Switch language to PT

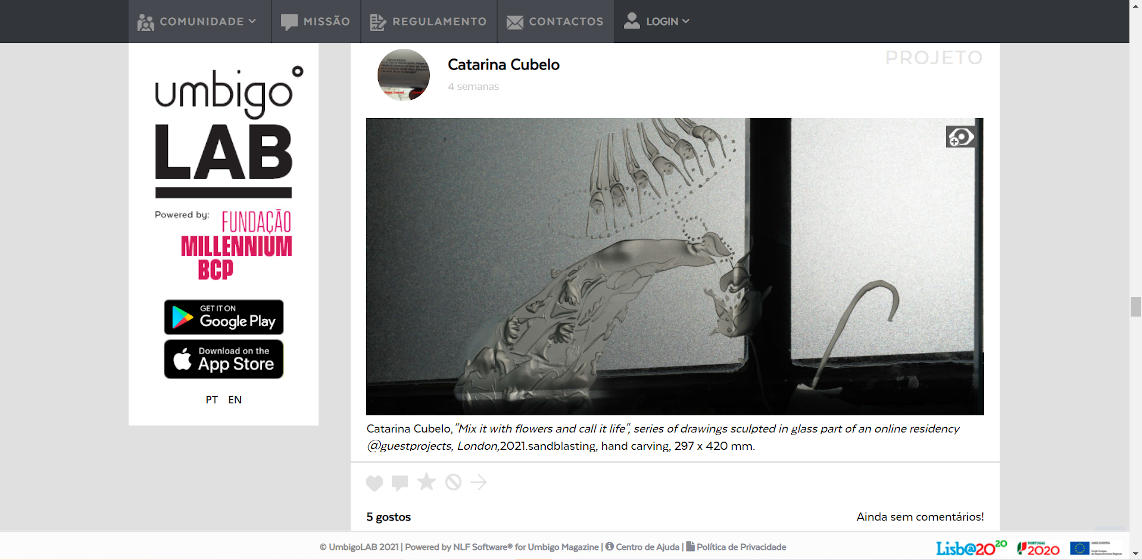(212, 400)
